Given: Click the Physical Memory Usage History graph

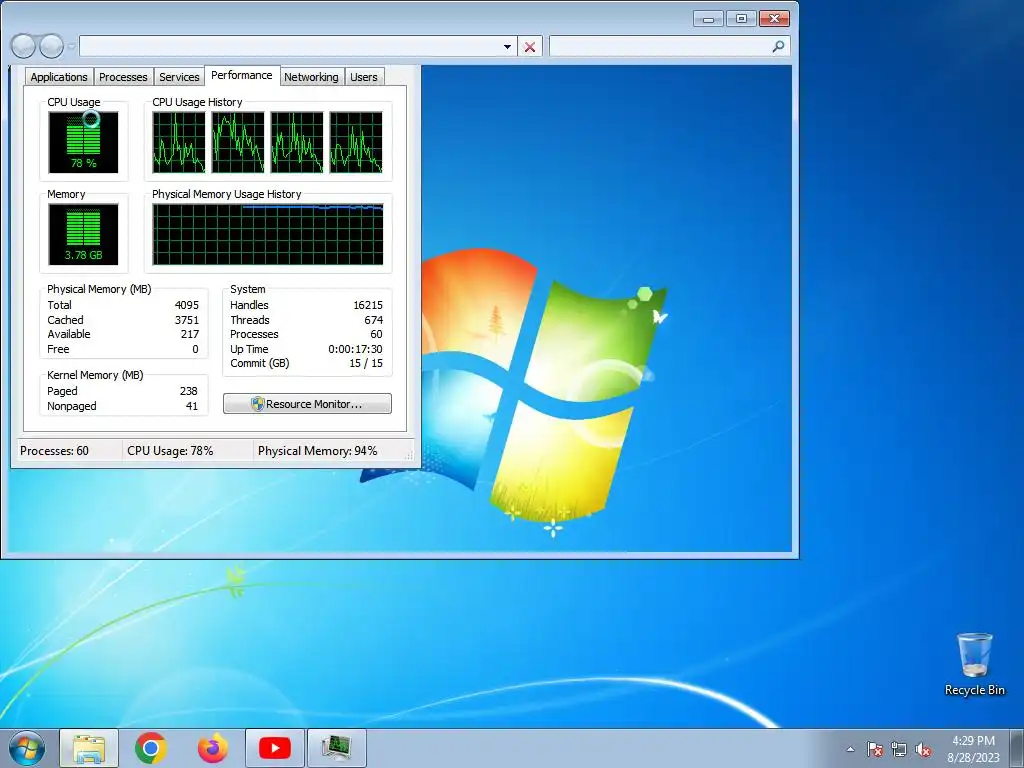Looking at the screenshot, I should point(268,234).
